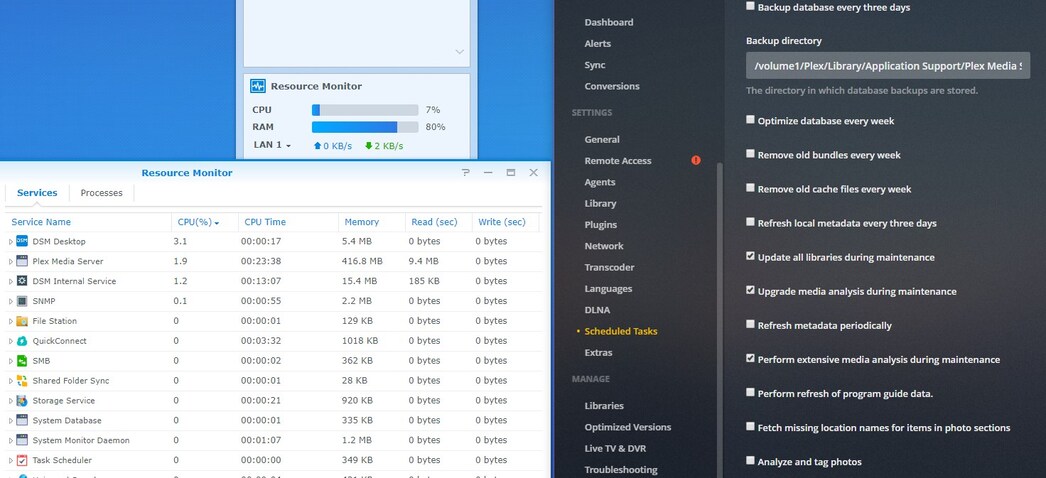
Task: Click the Plex Media Server service icon
Action: (22, 261)
